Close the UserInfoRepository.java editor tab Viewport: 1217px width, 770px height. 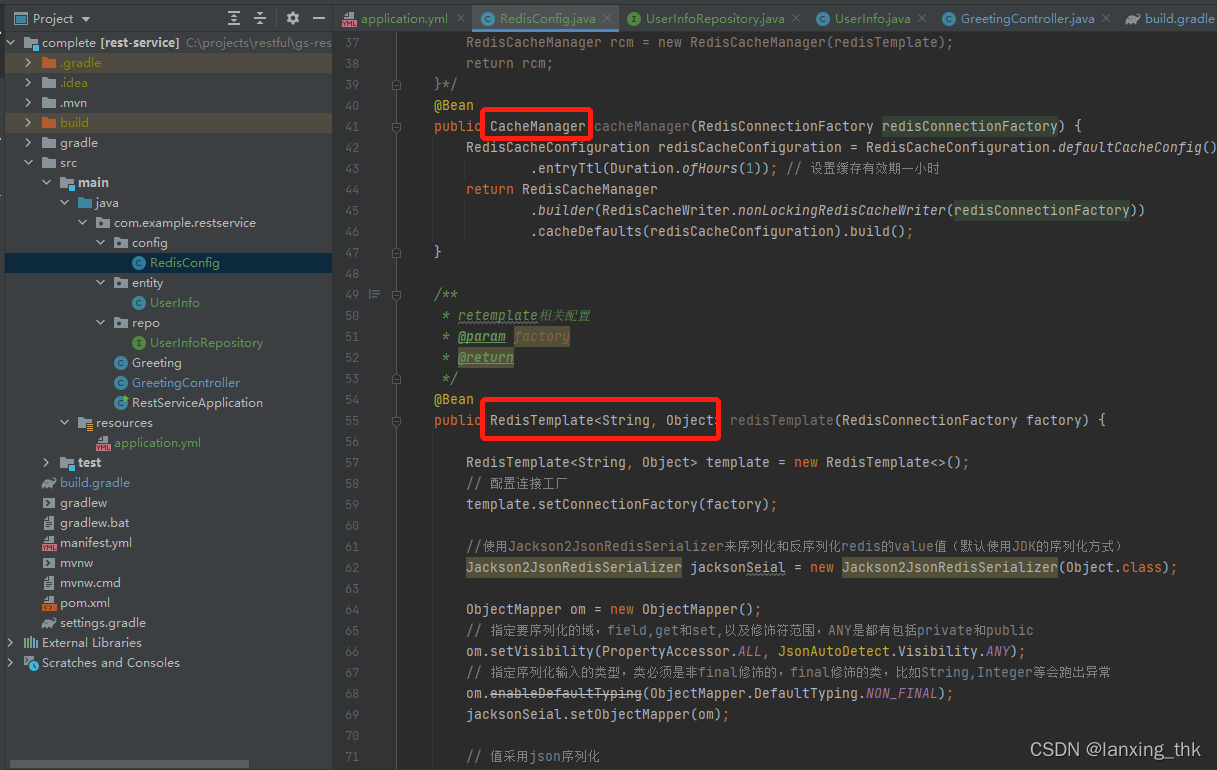[x=796, y=19]
